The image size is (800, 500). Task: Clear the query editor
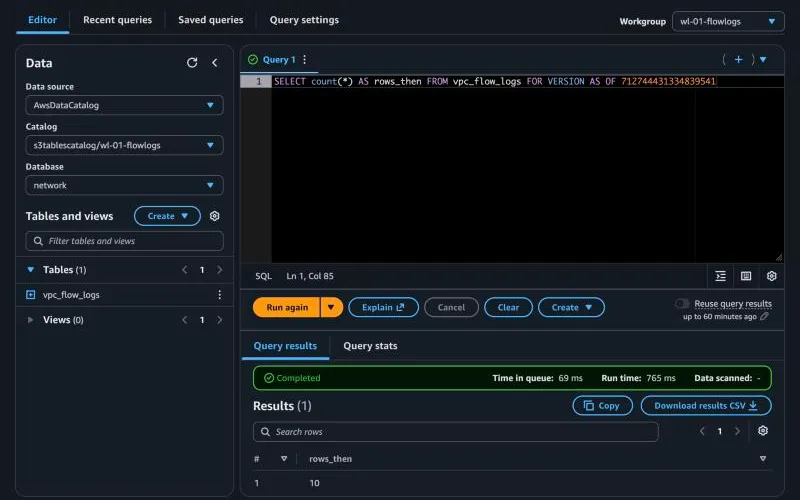pos(508,307)
